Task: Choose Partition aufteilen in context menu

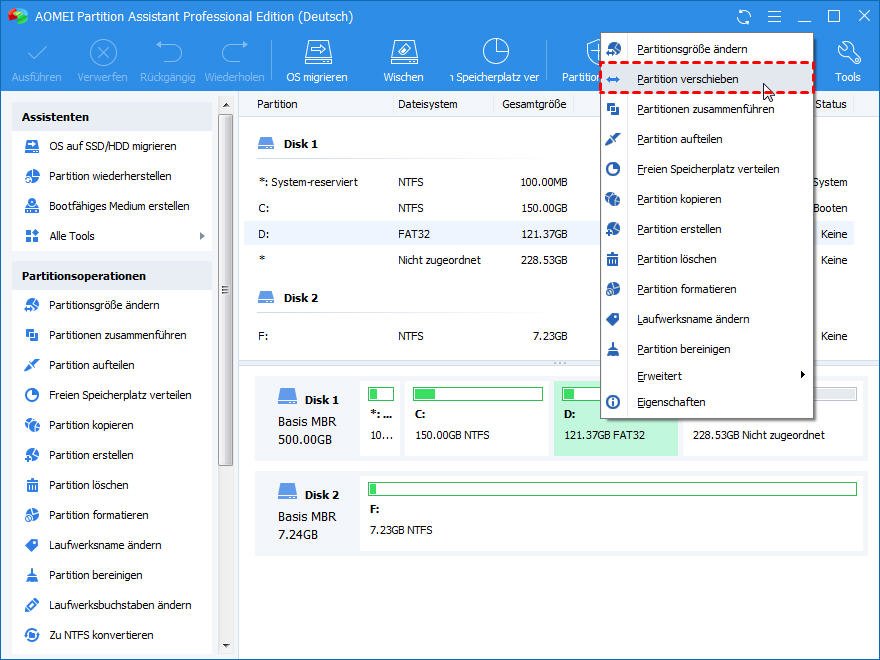Action: 707,139
